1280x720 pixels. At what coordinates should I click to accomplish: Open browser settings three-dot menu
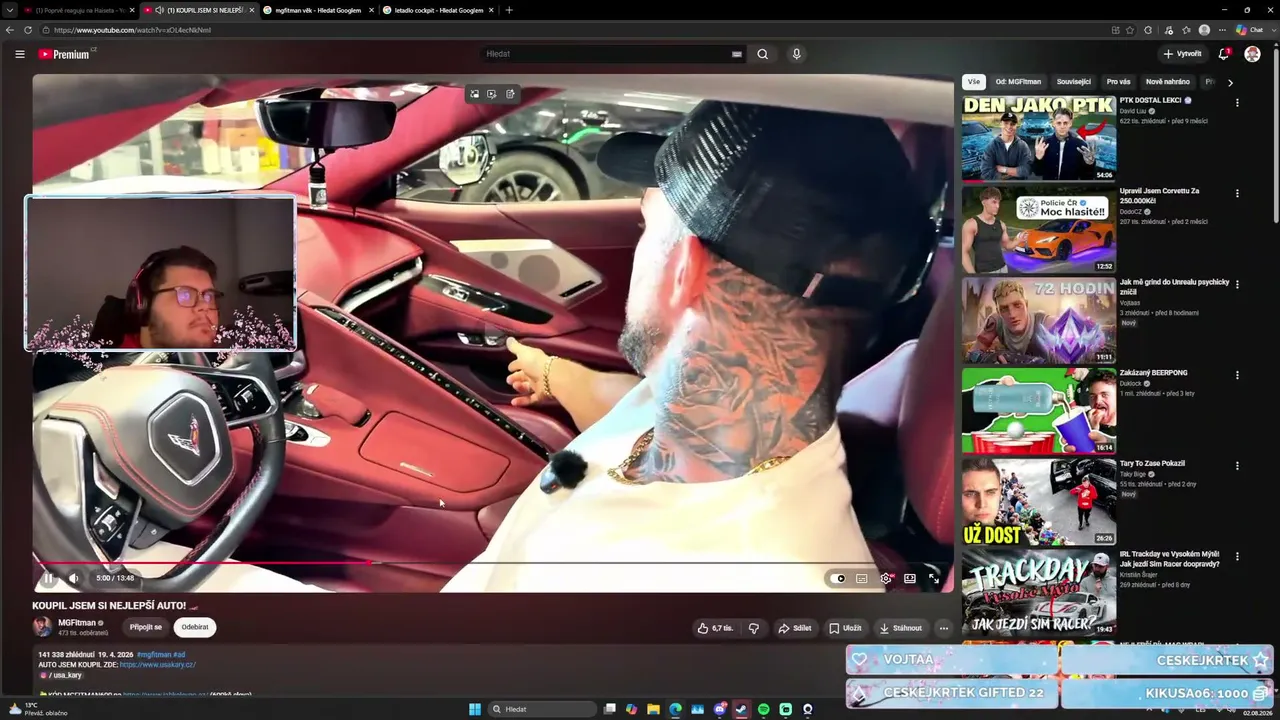[1222, 30]
